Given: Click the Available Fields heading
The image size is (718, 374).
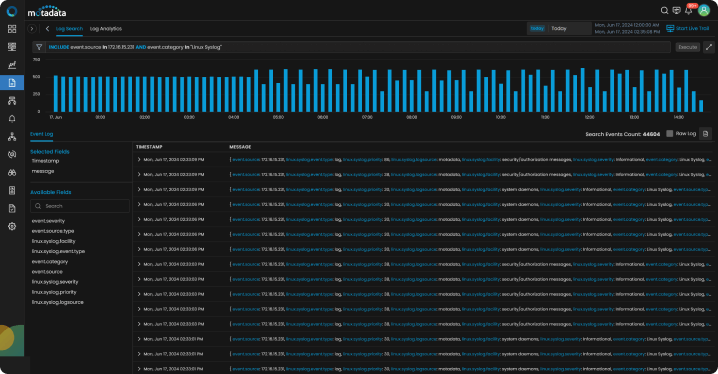Looking at the screenshot, I should pos(51,192).
